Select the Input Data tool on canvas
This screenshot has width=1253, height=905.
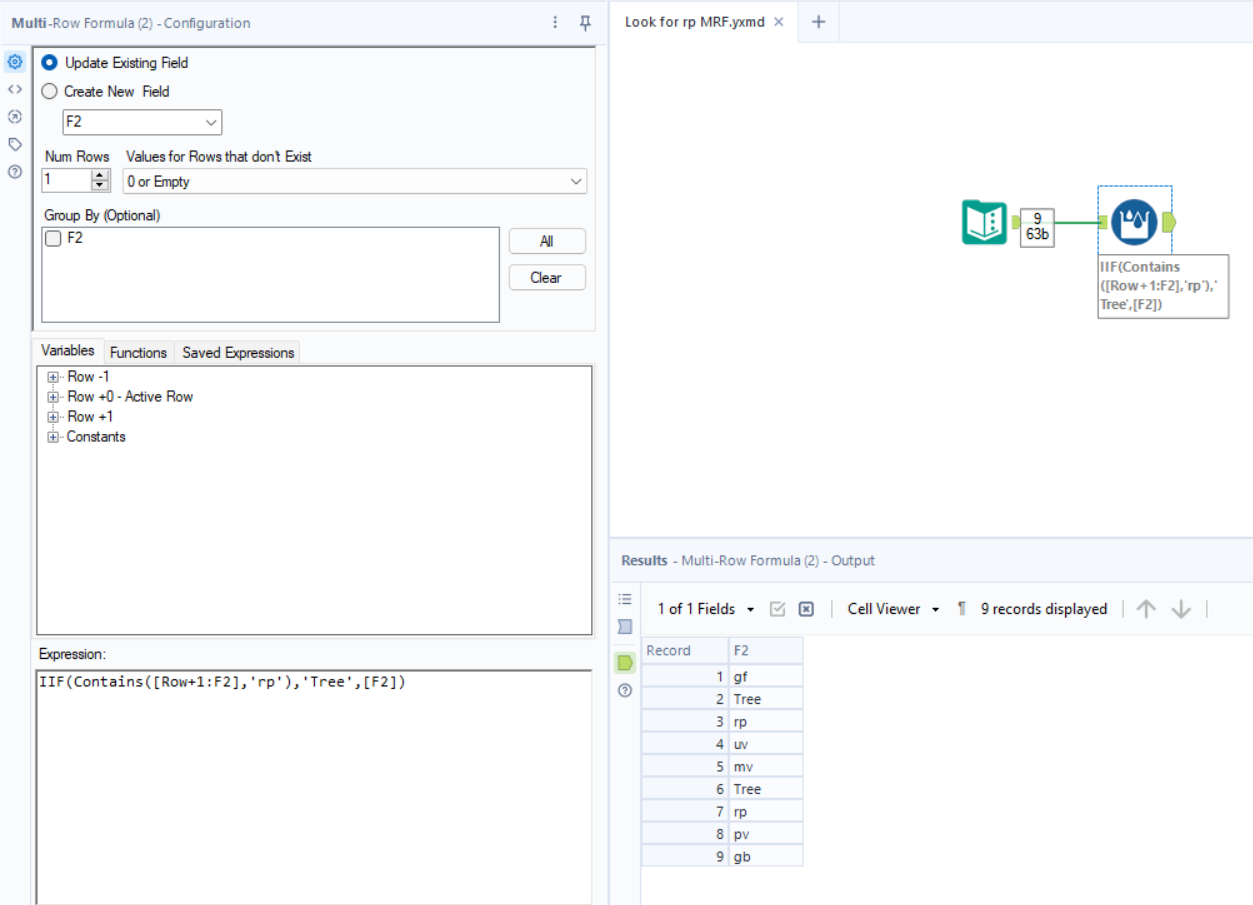coord(984,221)
